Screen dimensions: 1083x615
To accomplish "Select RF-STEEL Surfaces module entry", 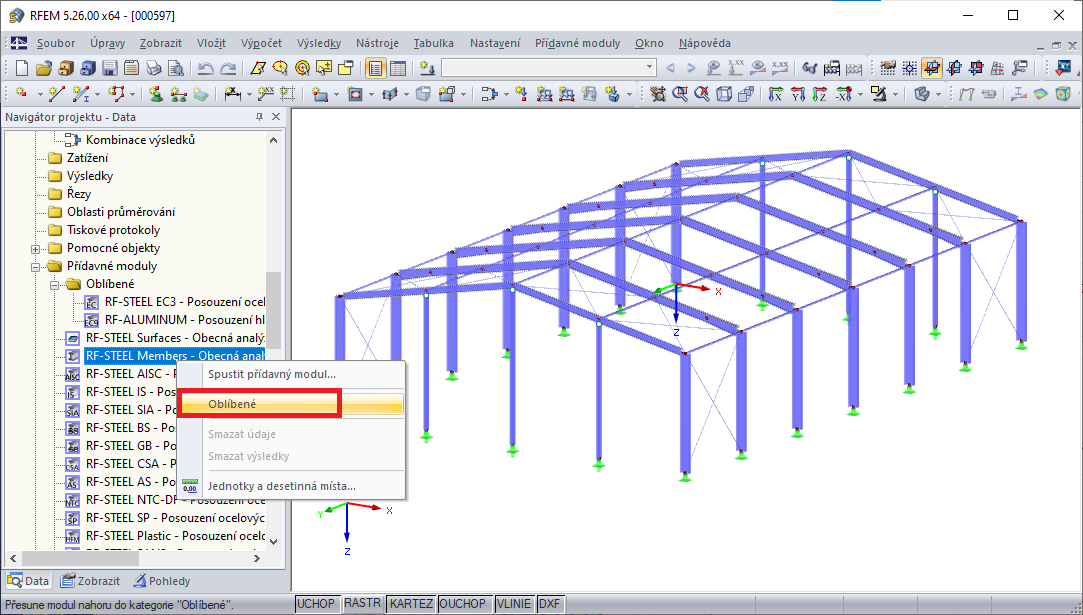I will coord(175,338).
